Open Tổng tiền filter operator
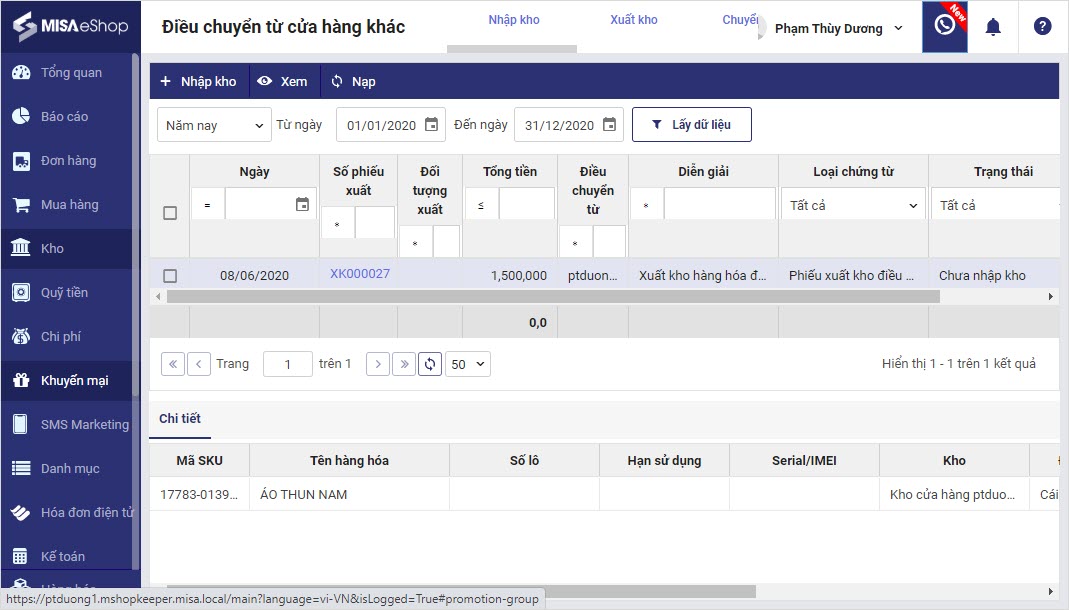Viewport: 1069px width, 610px height. 481,204
